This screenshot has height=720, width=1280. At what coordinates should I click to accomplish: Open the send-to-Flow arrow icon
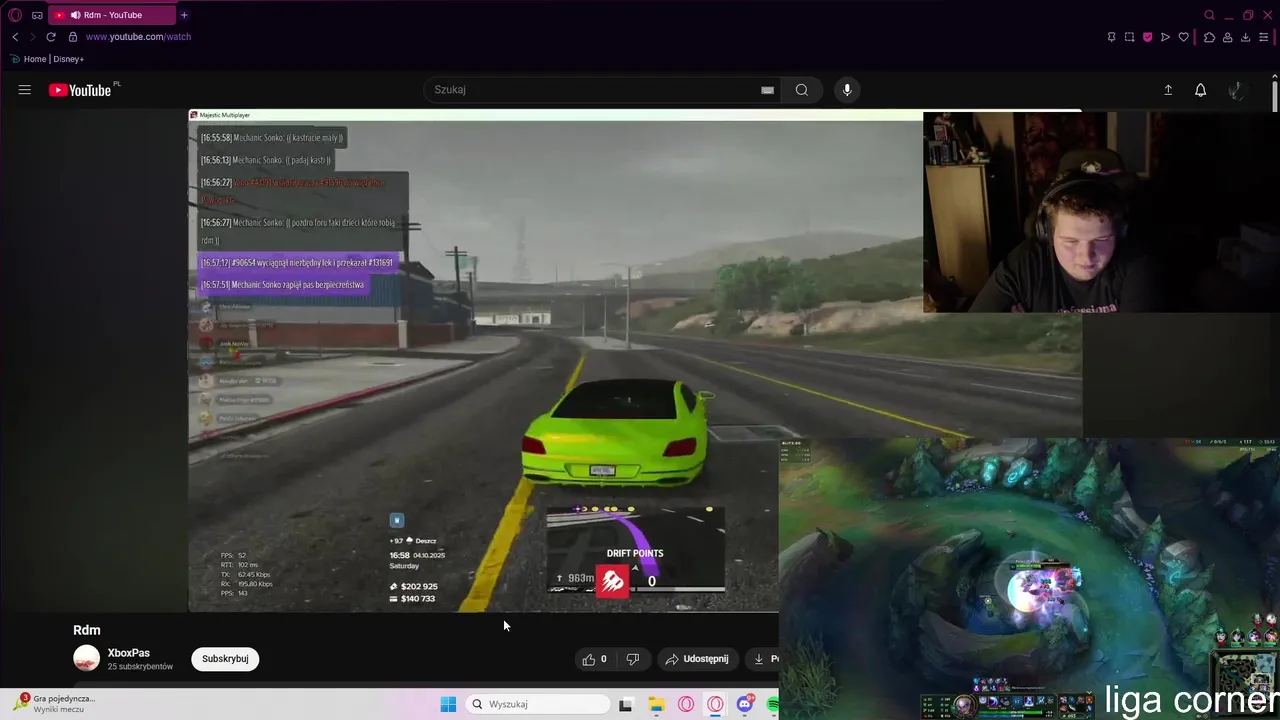click(x=1165, y=37)
